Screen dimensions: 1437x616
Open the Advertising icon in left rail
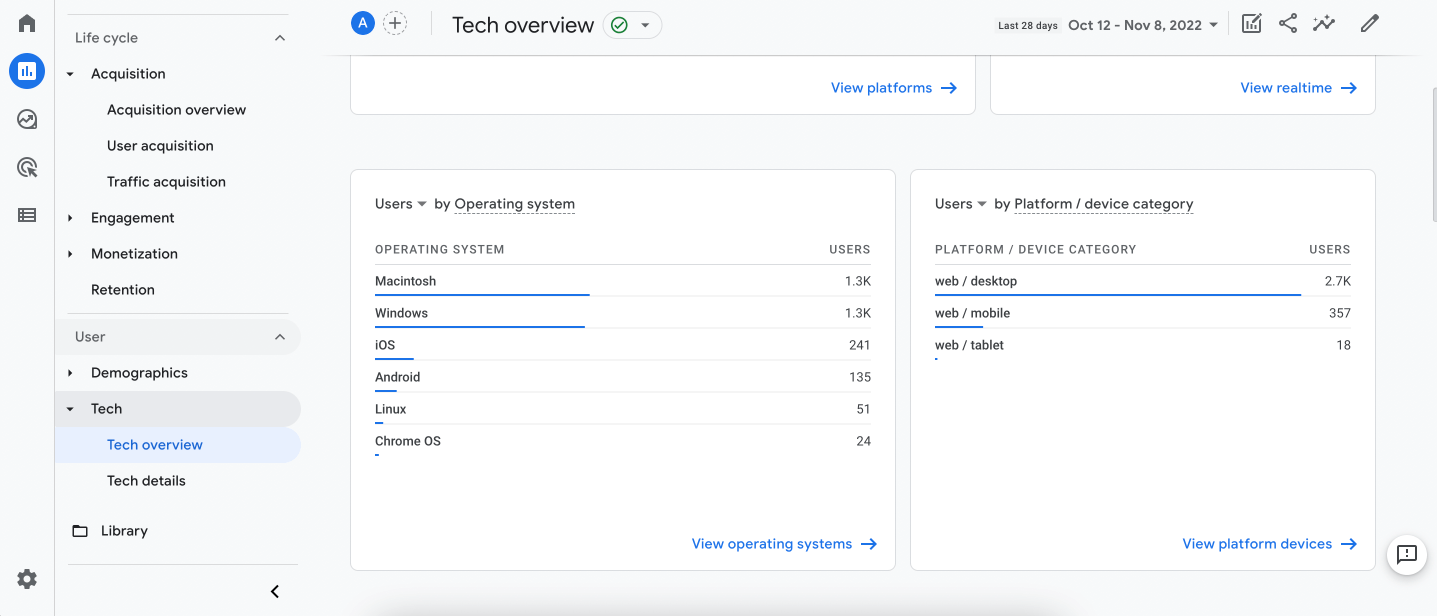click(27, 167)
